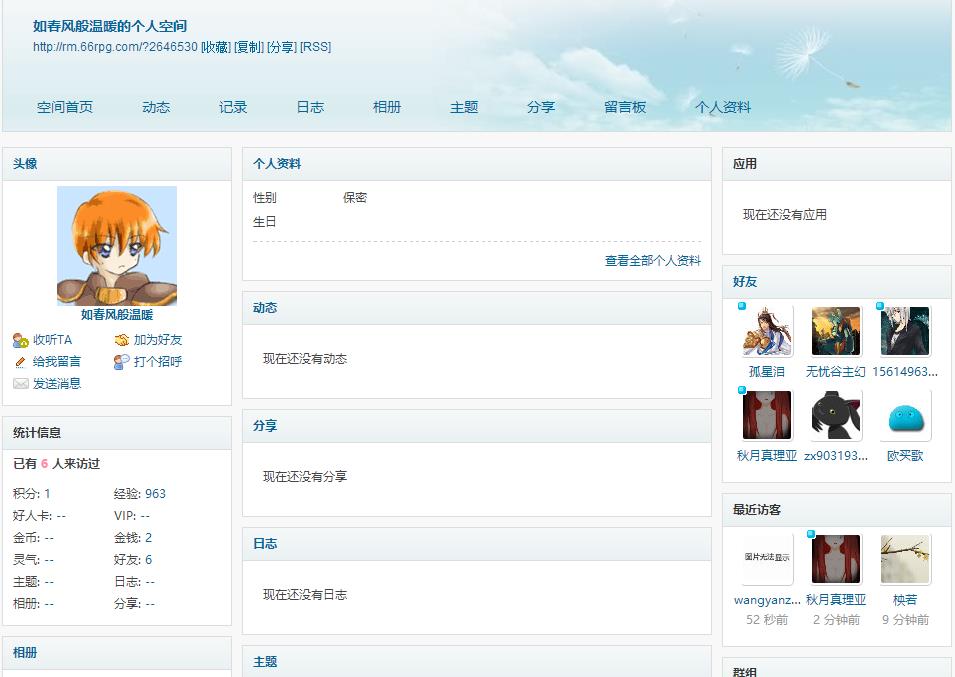Click the 个人资料 panel heading
Viewport: 955px width, 677px height.
pos(277,164)
